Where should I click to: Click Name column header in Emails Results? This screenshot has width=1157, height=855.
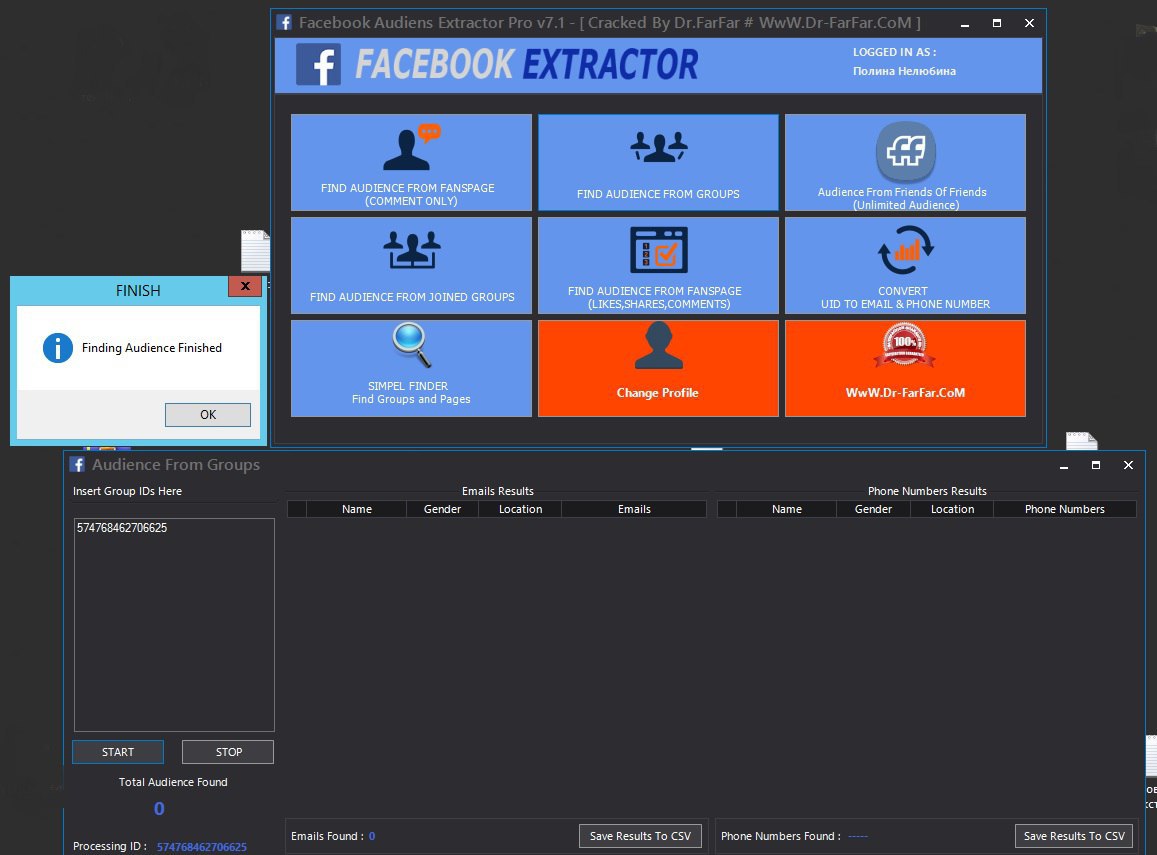point(356,509)
